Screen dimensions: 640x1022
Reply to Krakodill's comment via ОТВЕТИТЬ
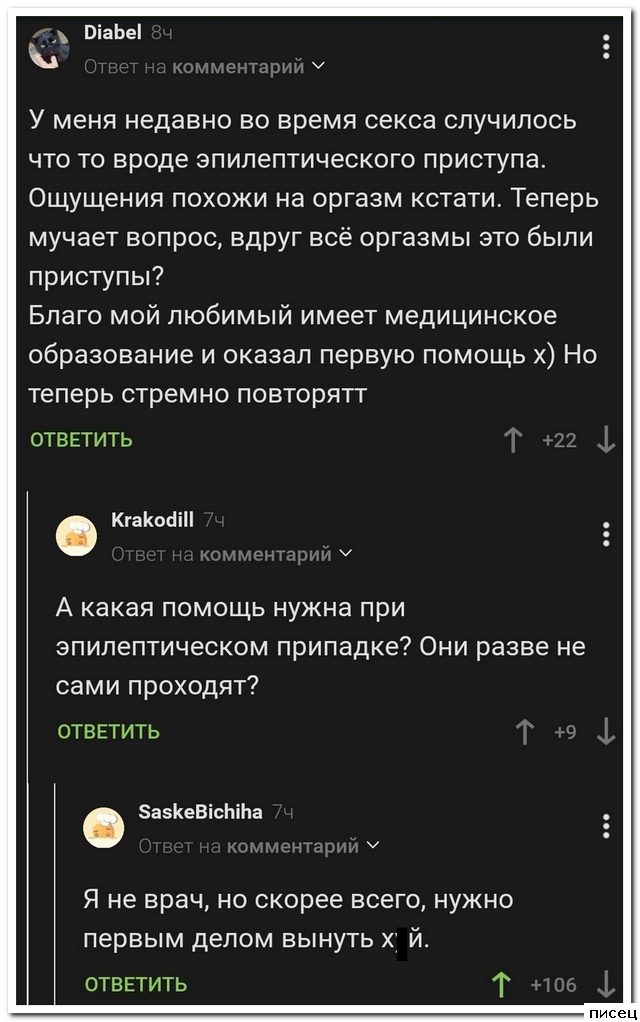tap(108, 732)
